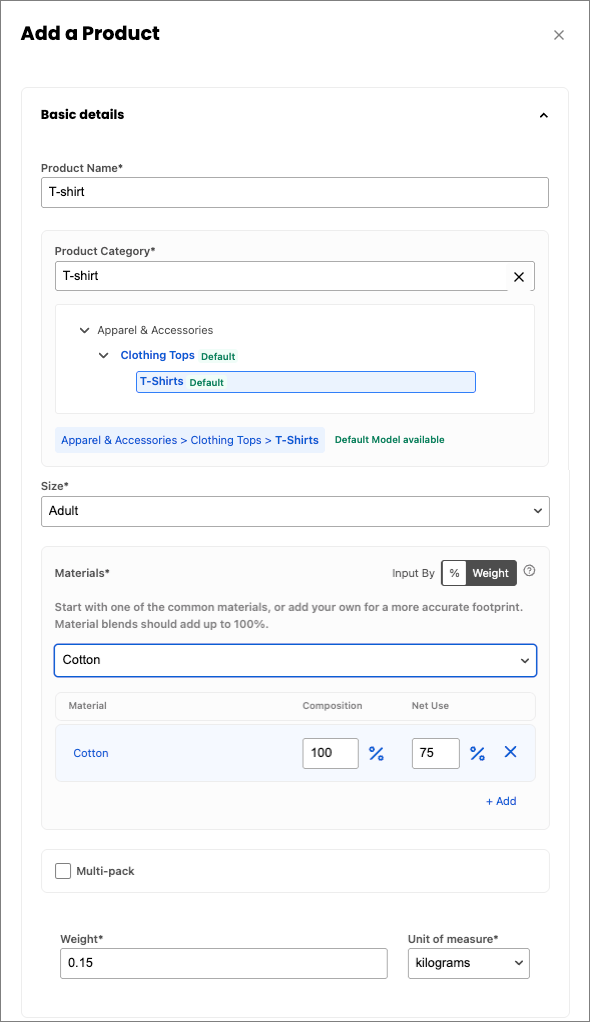
Task: Click the Composition percent icon
Action: tap(376, 753)
